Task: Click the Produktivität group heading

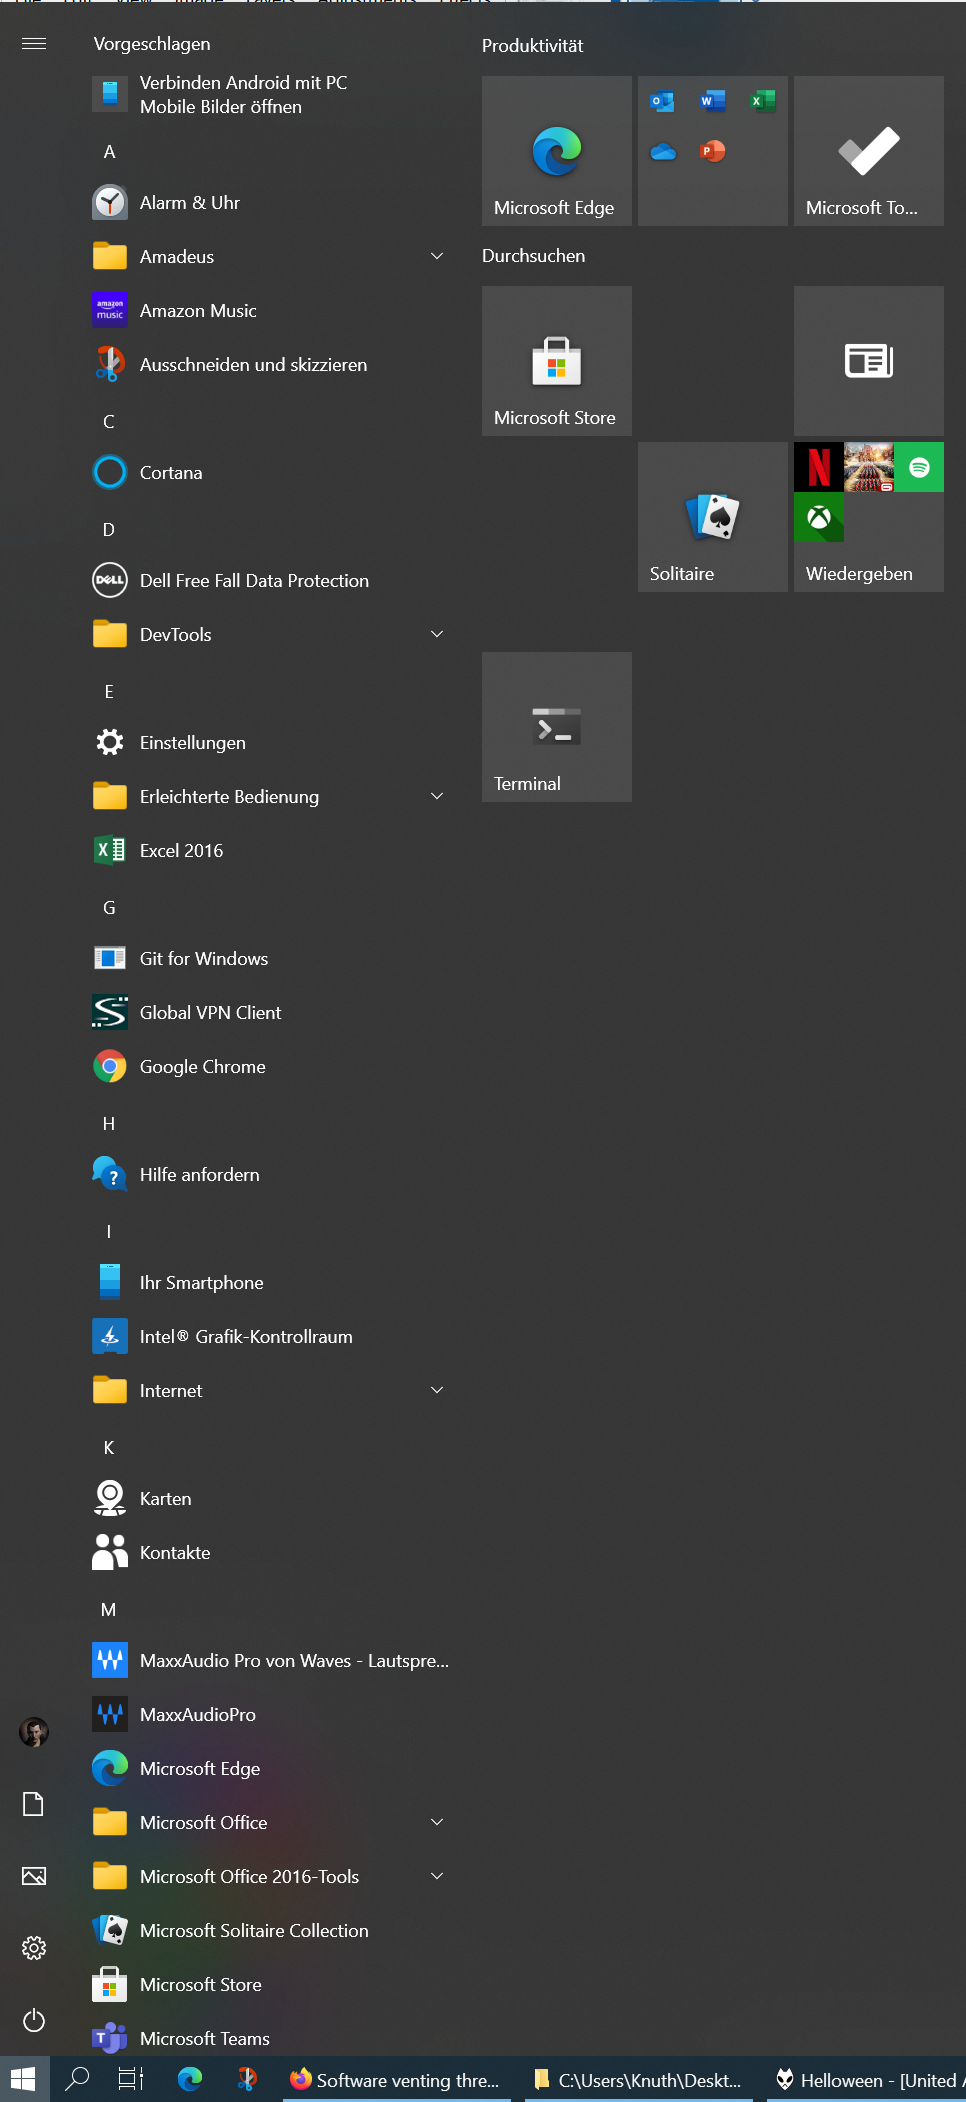Action: point(533,46)
